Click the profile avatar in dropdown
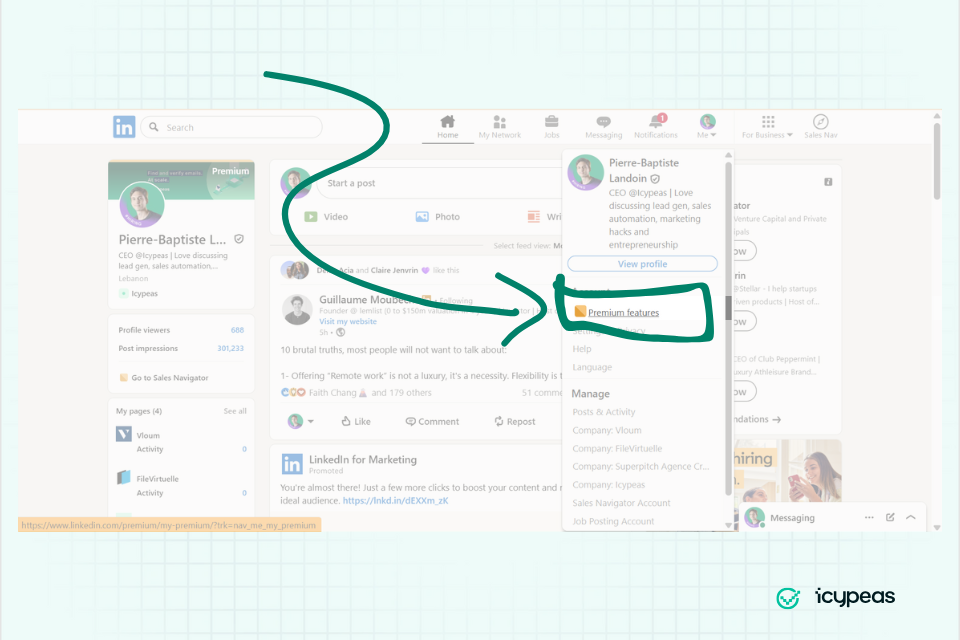Viewport: 960px width, 640px height. coord(586,173)
